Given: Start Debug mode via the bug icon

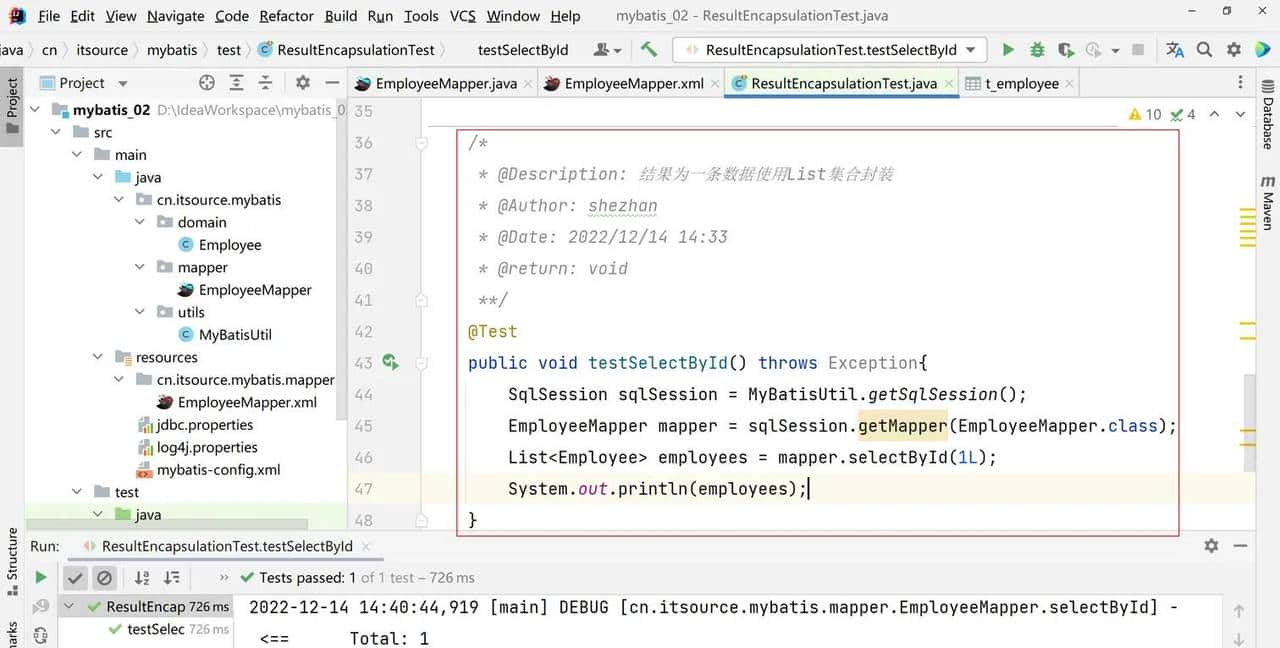Looking at the screenshot, I should click(x=1037, y=48).
